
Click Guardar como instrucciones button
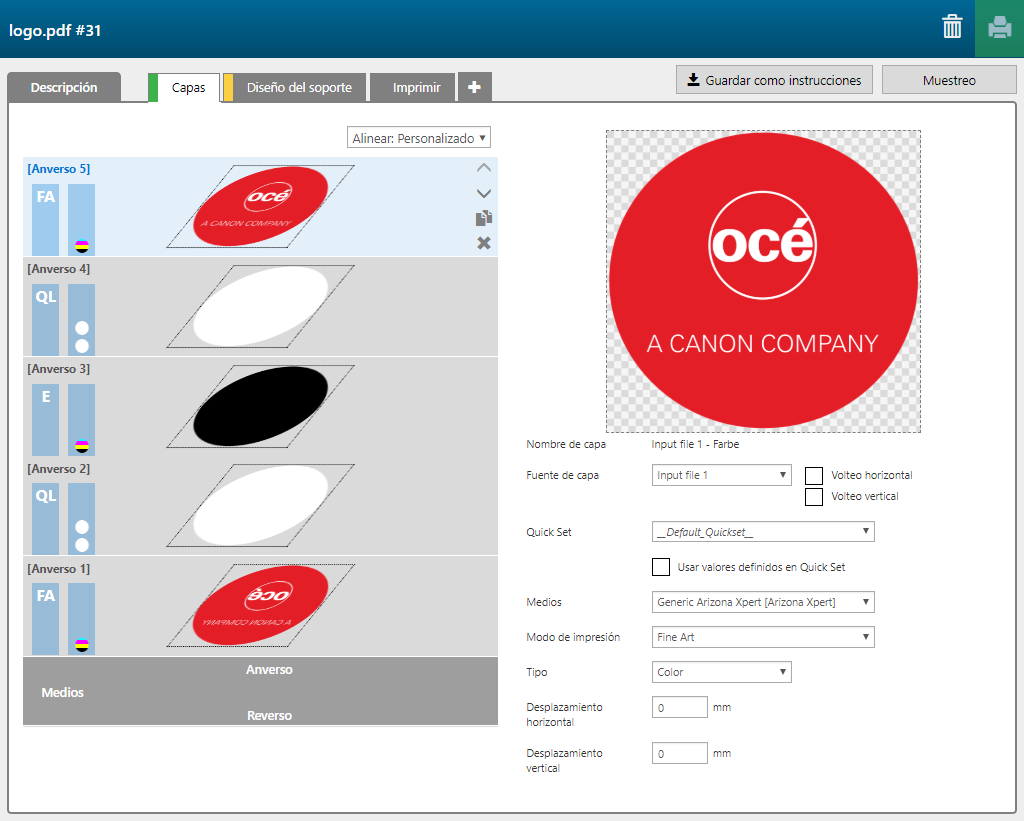[774, 80]
